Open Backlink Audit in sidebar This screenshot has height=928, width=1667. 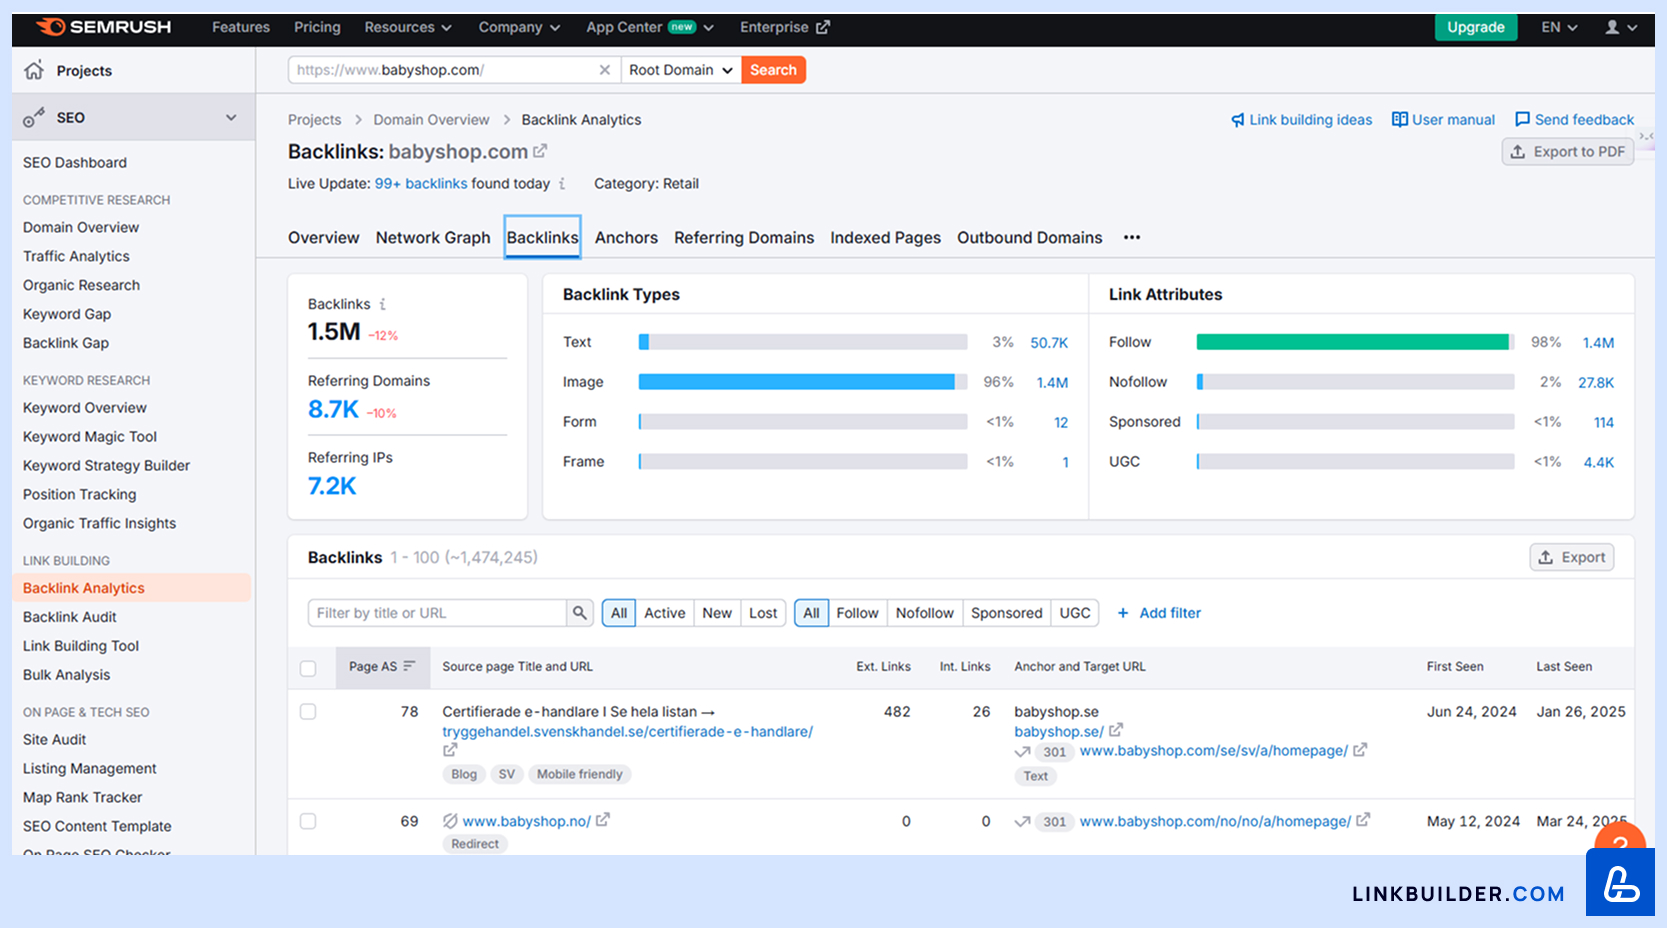tap(70, 617)
